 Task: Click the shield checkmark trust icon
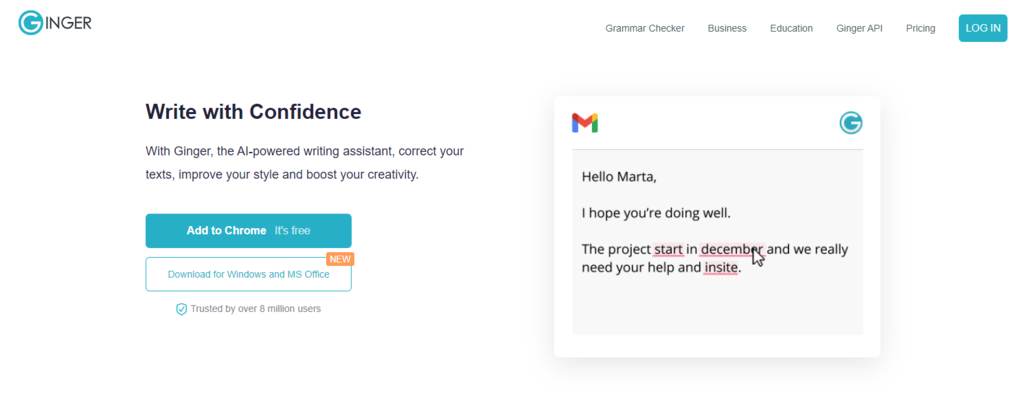coord(181,309)
